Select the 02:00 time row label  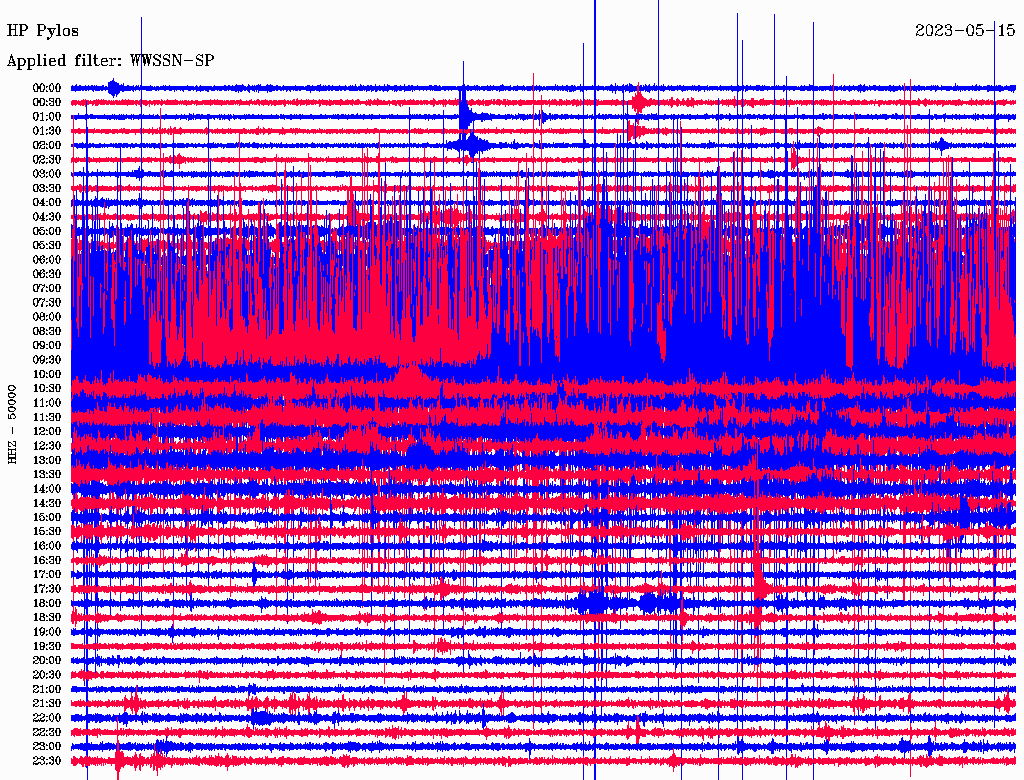point(47,145)
